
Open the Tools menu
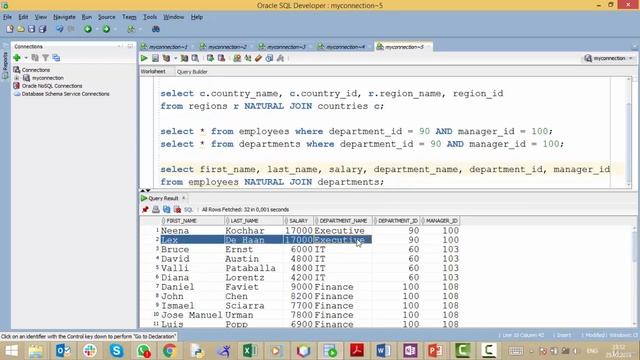click(150, 17)
